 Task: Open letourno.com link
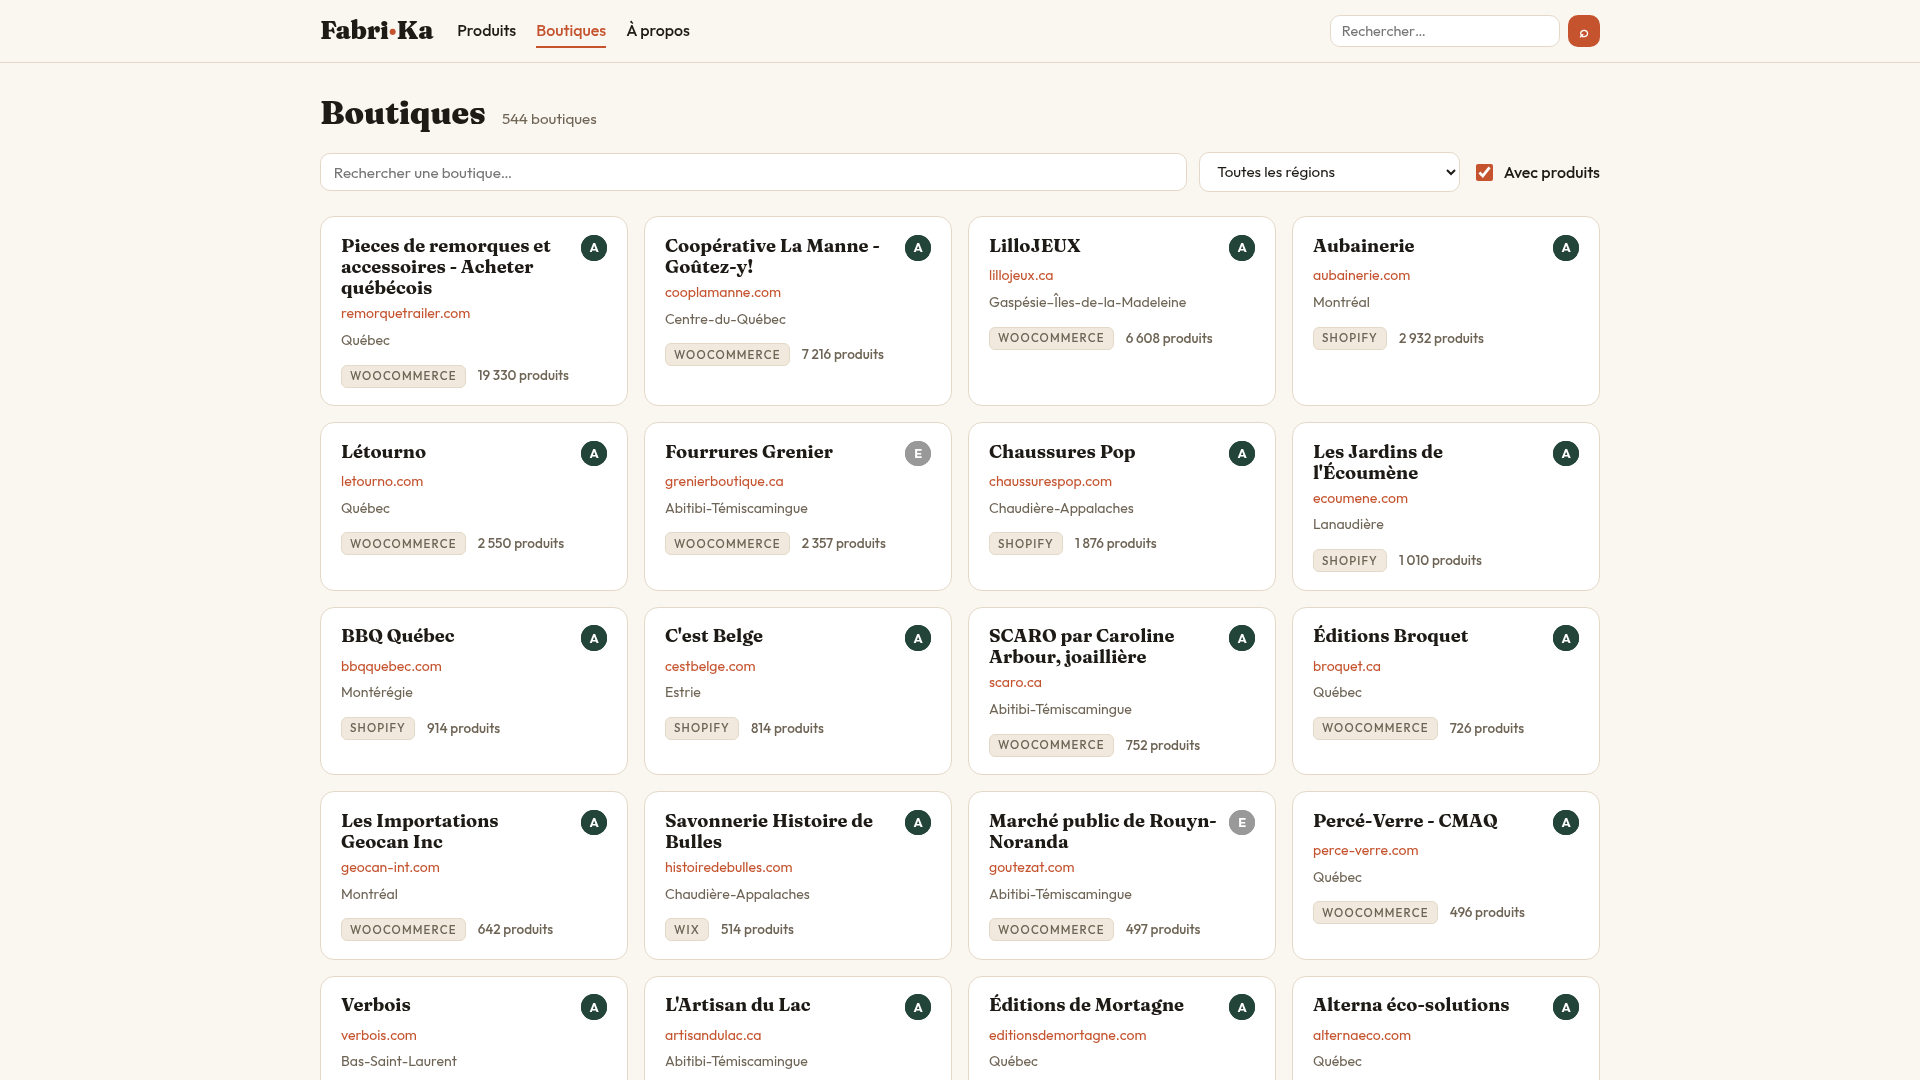[x=382, y=482]
